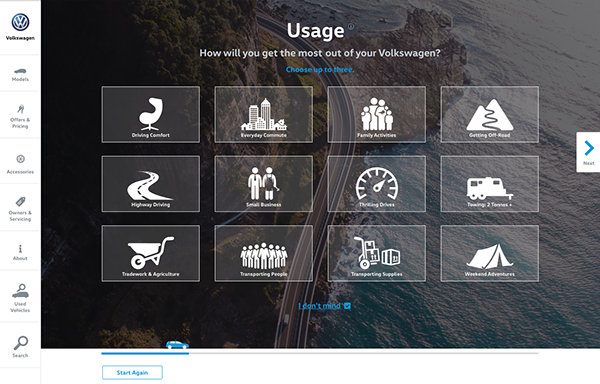Select the Small Business tile
Image resolution: width=600 pixels, height=384 pixels.
tap(264, 184)
